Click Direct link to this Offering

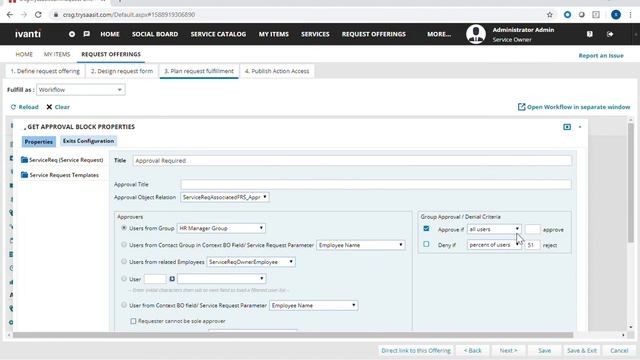pos(416,351)
